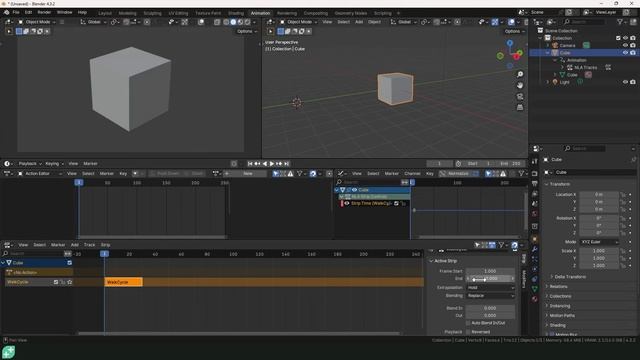Image resolution: width=640 pixels, height=360 pixels.
Task: Click the Camera object icon in Outliner
Action: (555, 45)
